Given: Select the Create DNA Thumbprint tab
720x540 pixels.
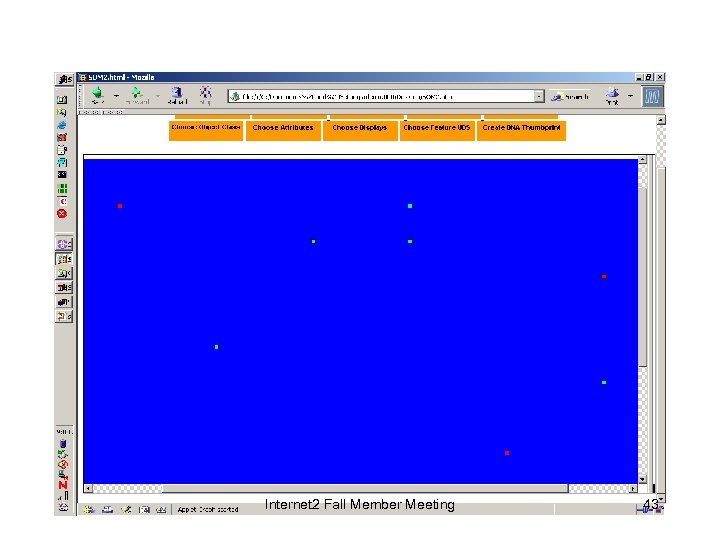Looking at the screenshot, I should 521,131.
